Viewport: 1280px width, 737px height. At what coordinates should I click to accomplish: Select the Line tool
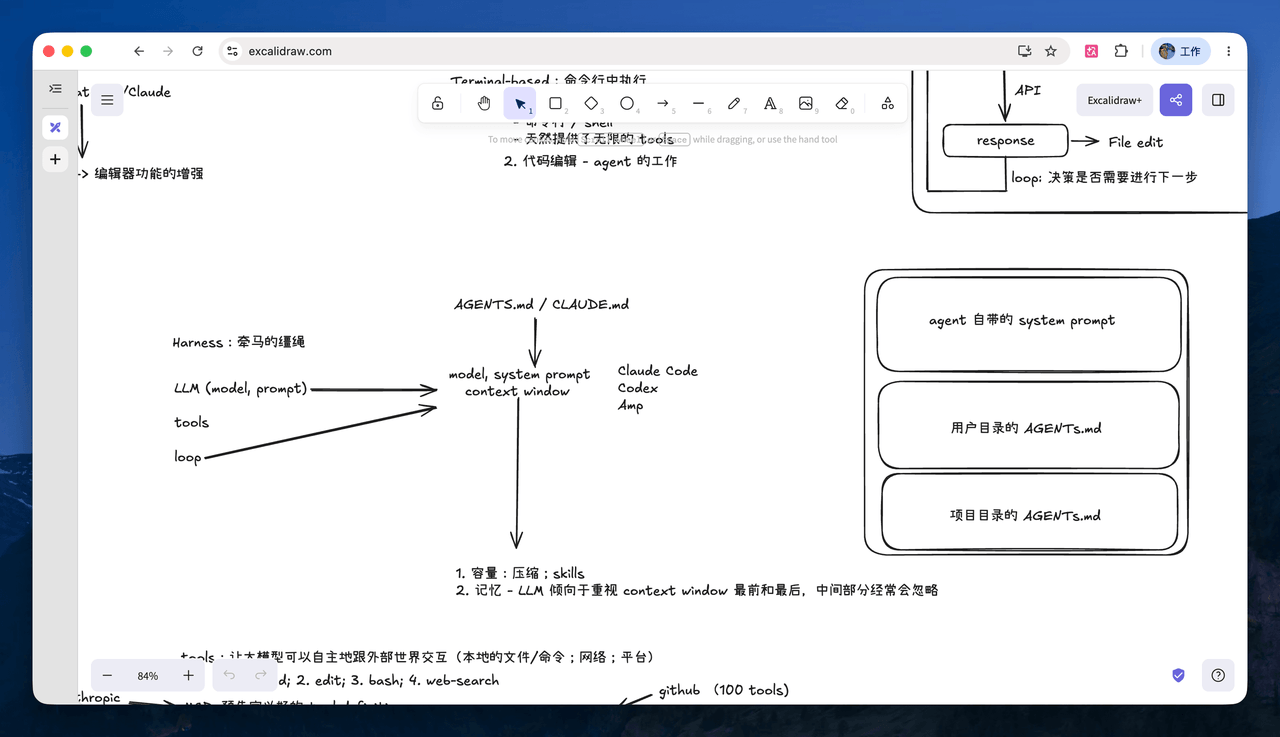(x=699, y=103)
